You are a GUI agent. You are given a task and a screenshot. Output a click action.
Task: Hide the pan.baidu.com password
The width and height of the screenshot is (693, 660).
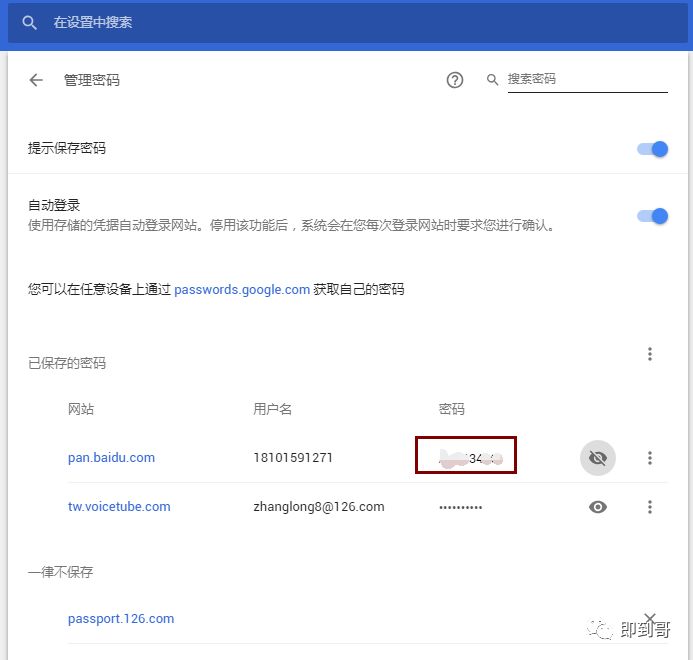pos(598,458)
